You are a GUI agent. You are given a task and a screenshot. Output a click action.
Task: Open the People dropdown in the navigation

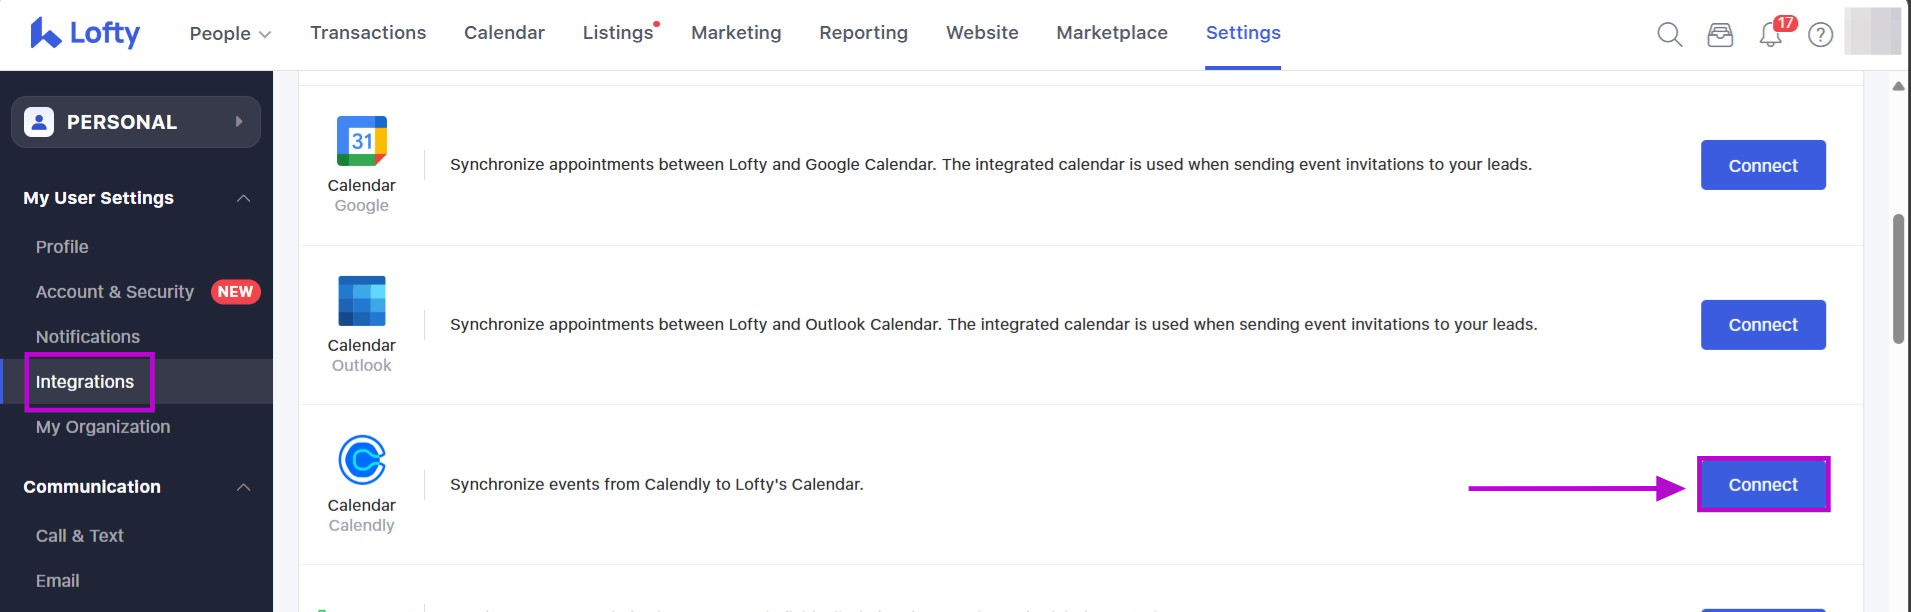229,33
